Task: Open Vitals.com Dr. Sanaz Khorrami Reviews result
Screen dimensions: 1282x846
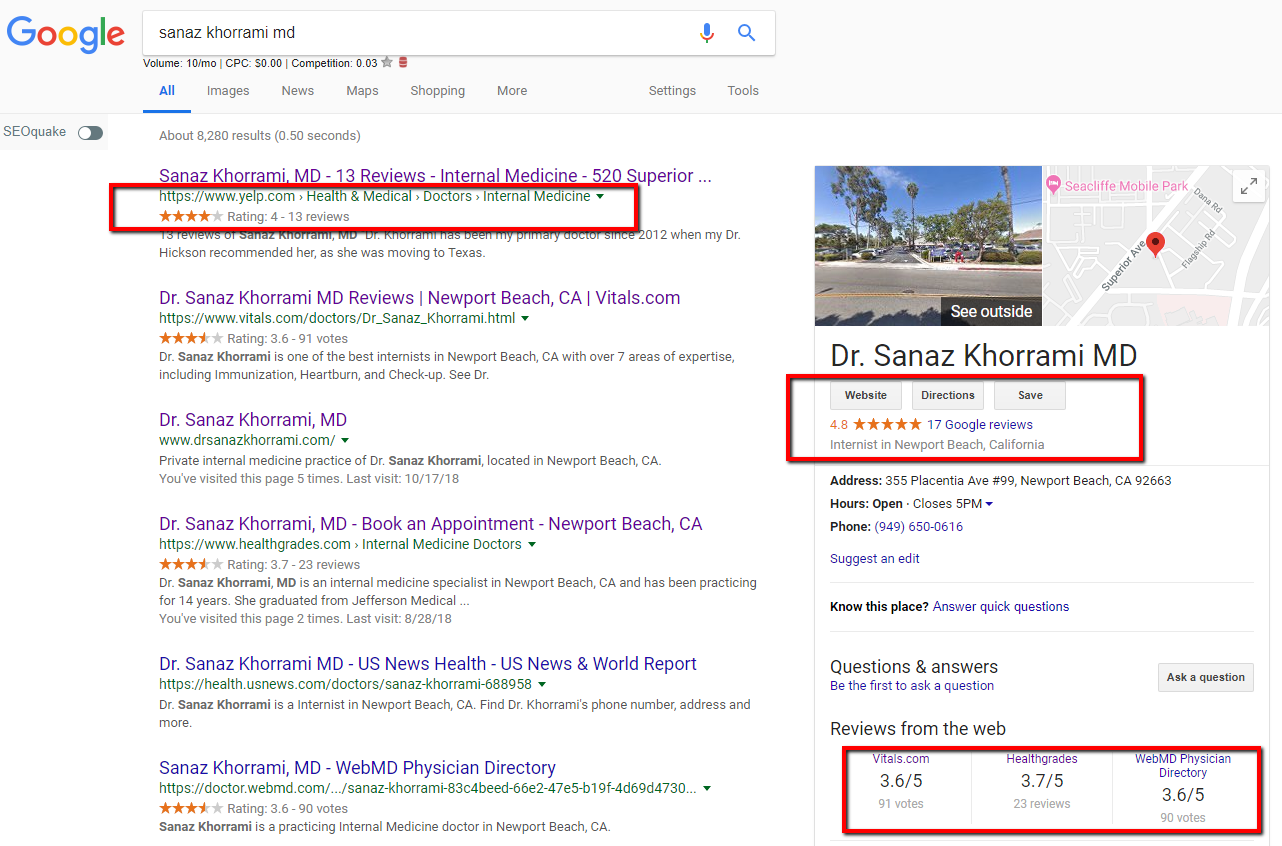Action: (x=419, y=298)
